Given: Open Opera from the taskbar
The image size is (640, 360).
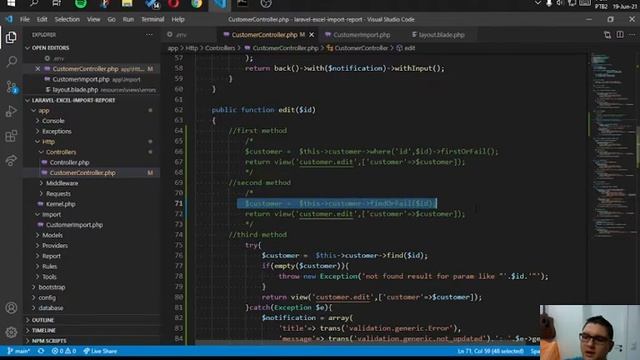Looking at the screenshot, I should click(x=173, y=3).
